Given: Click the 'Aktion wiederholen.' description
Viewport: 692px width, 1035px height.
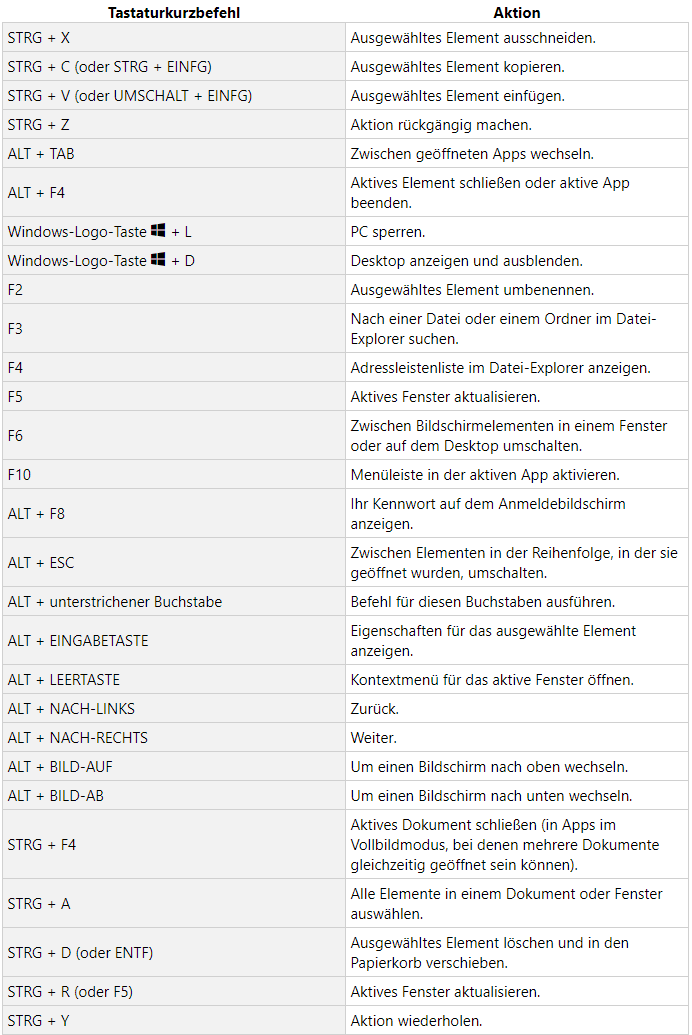Looking at the screenshot, I should pyautogui.click(x=416, y=1020).
